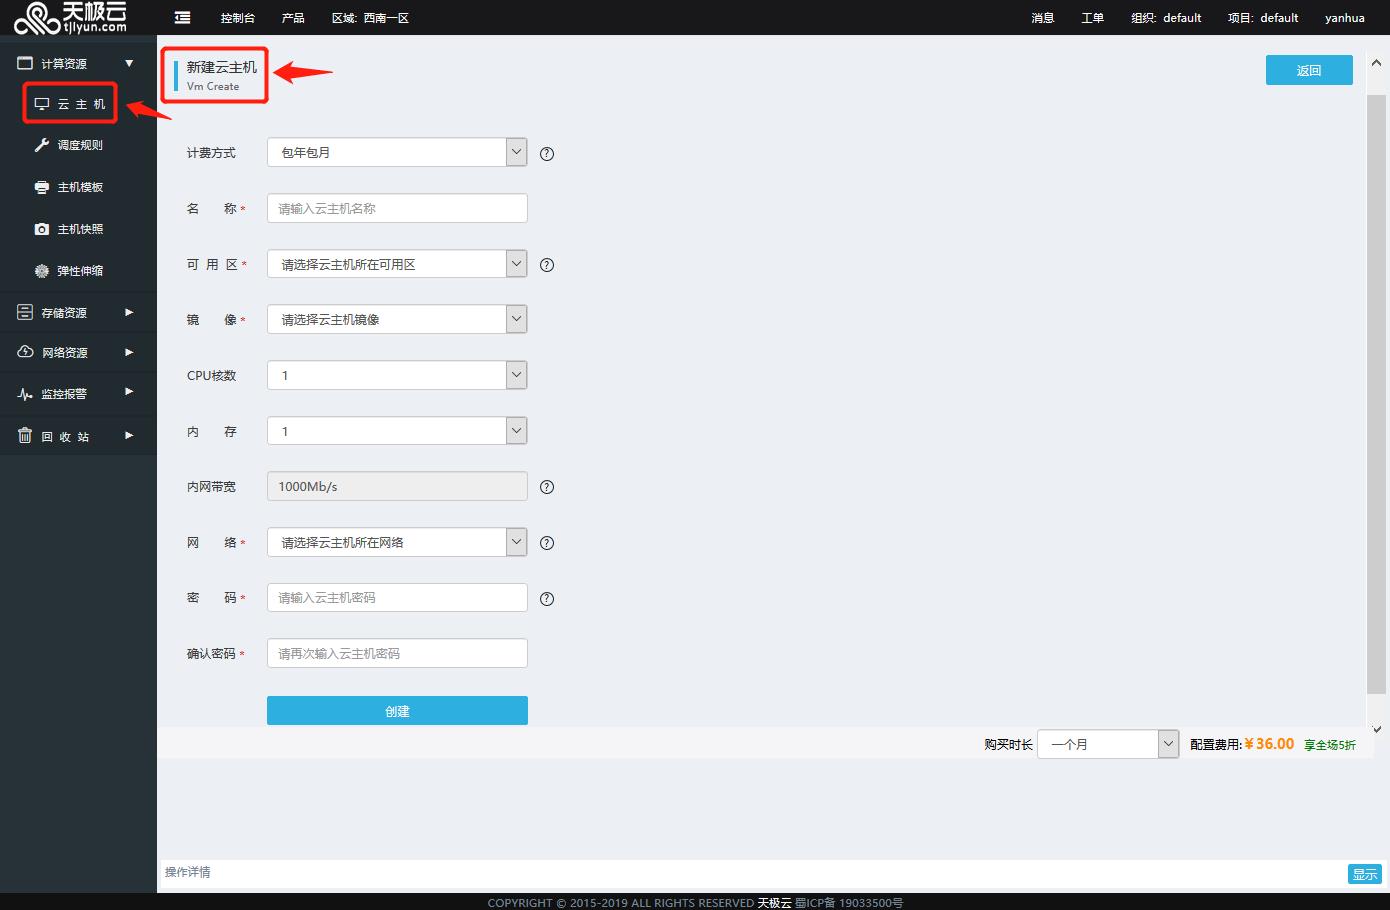The image size is (1390, 910).
Task: Expand the 存储资源 sidebar section
Action: point(76,313)
